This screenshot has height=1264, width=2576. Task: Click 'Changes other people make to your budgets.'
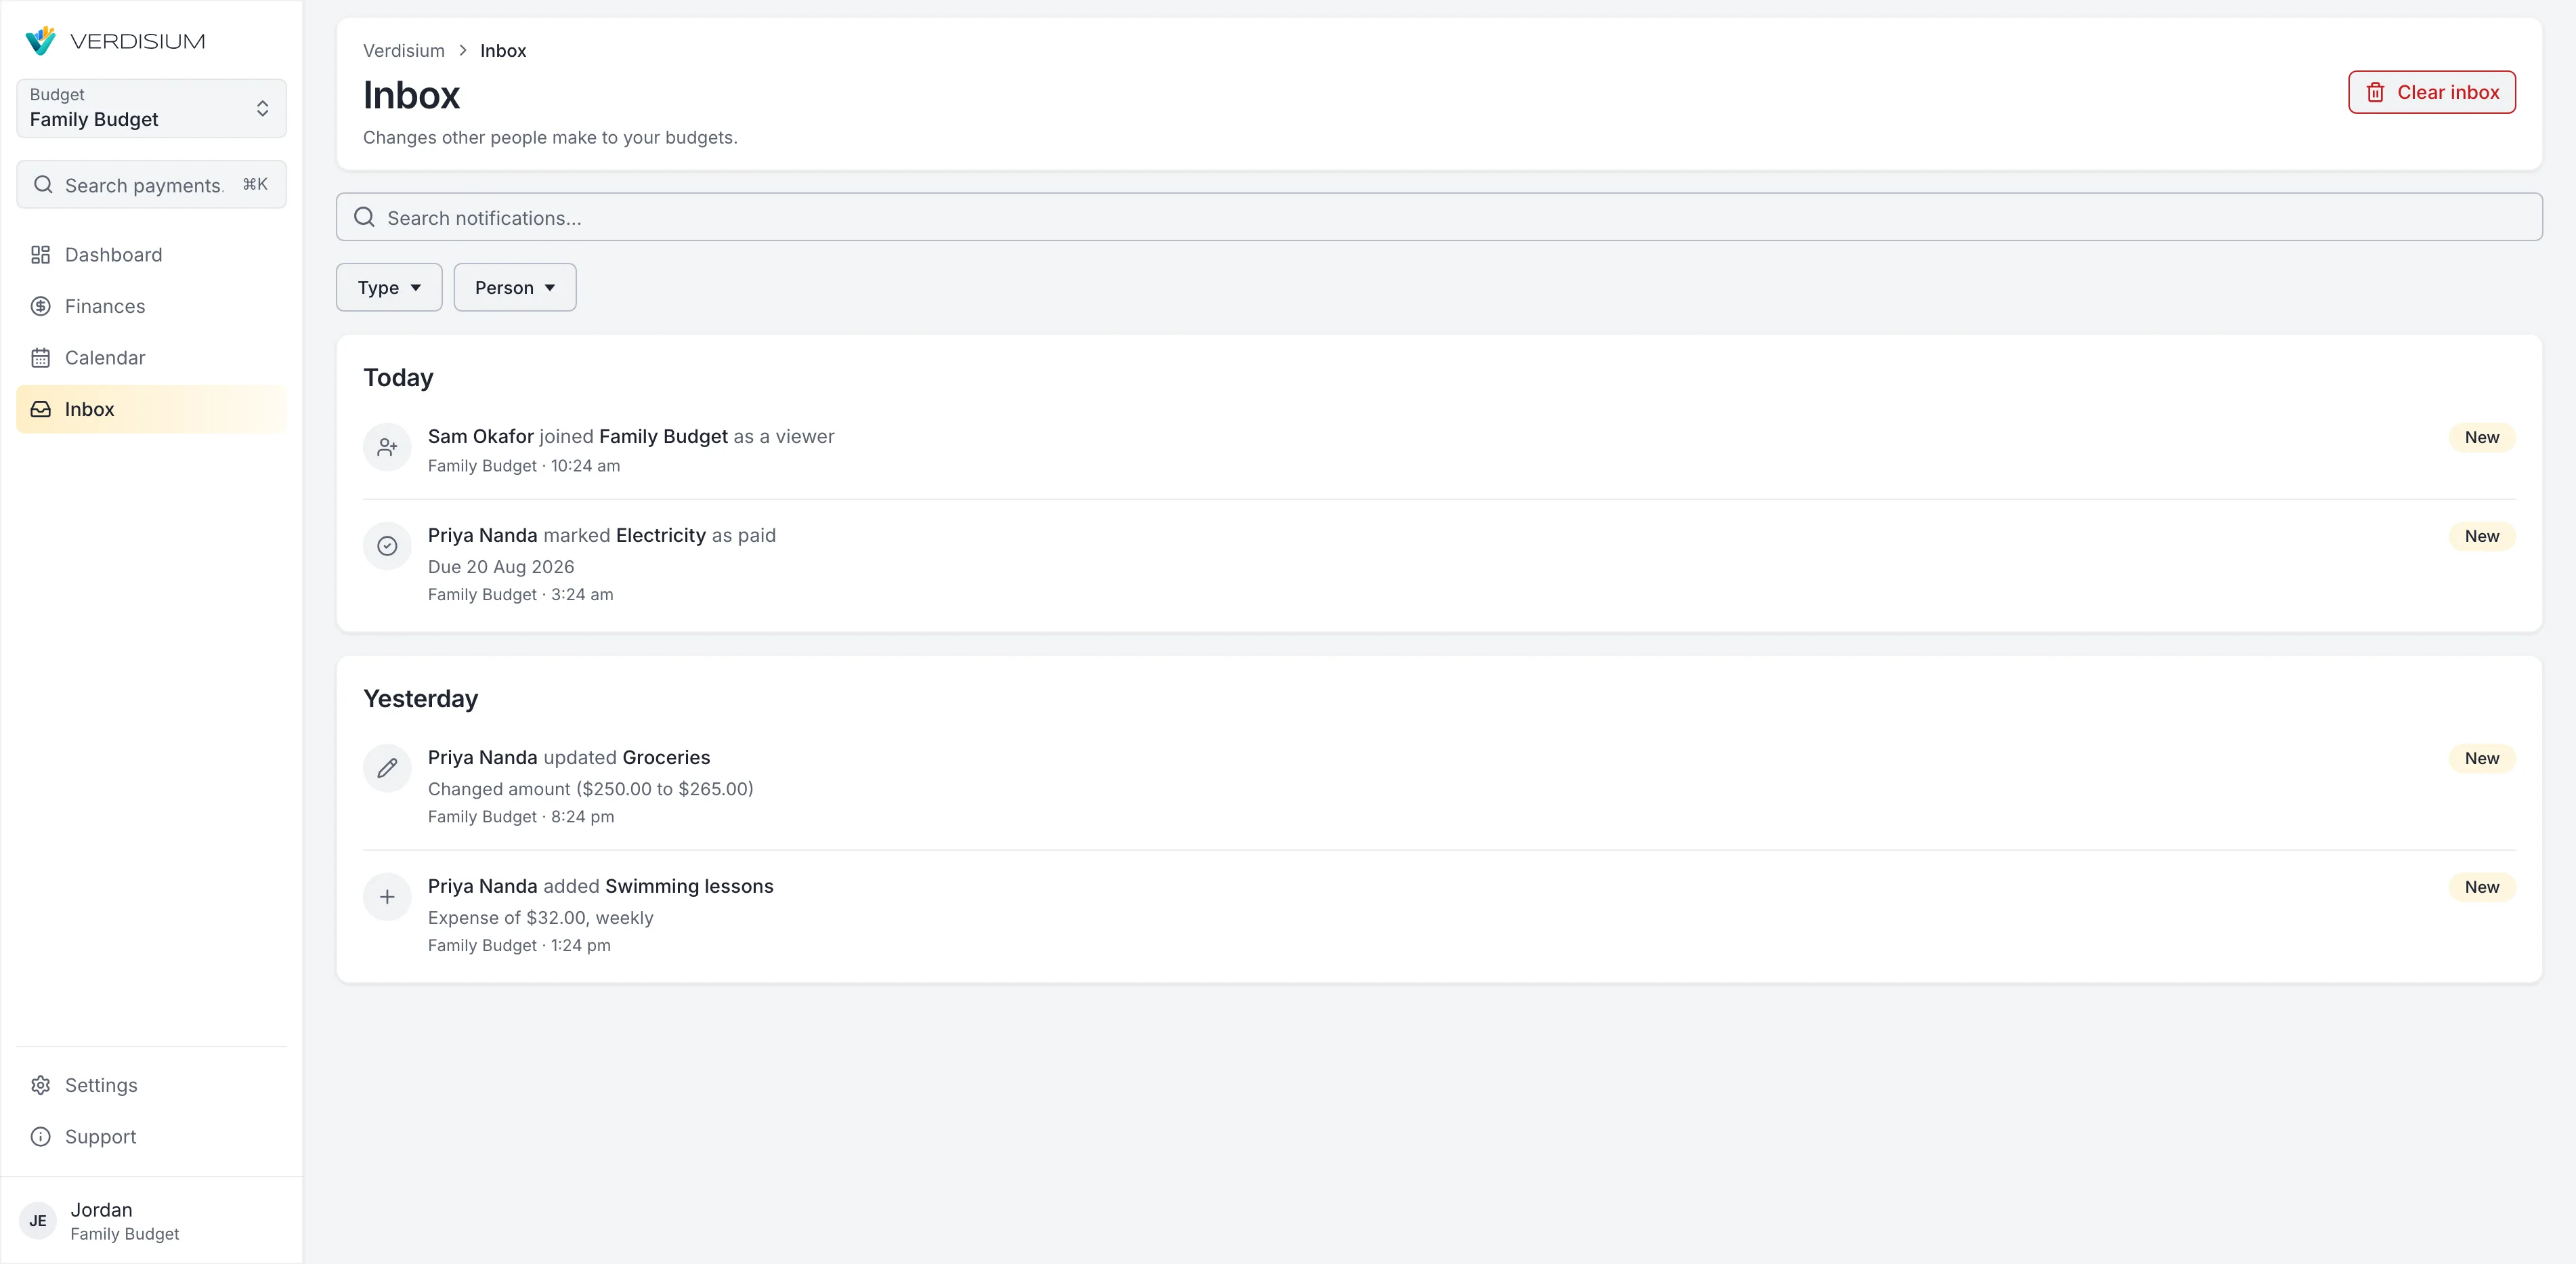(x=550, y=138)
